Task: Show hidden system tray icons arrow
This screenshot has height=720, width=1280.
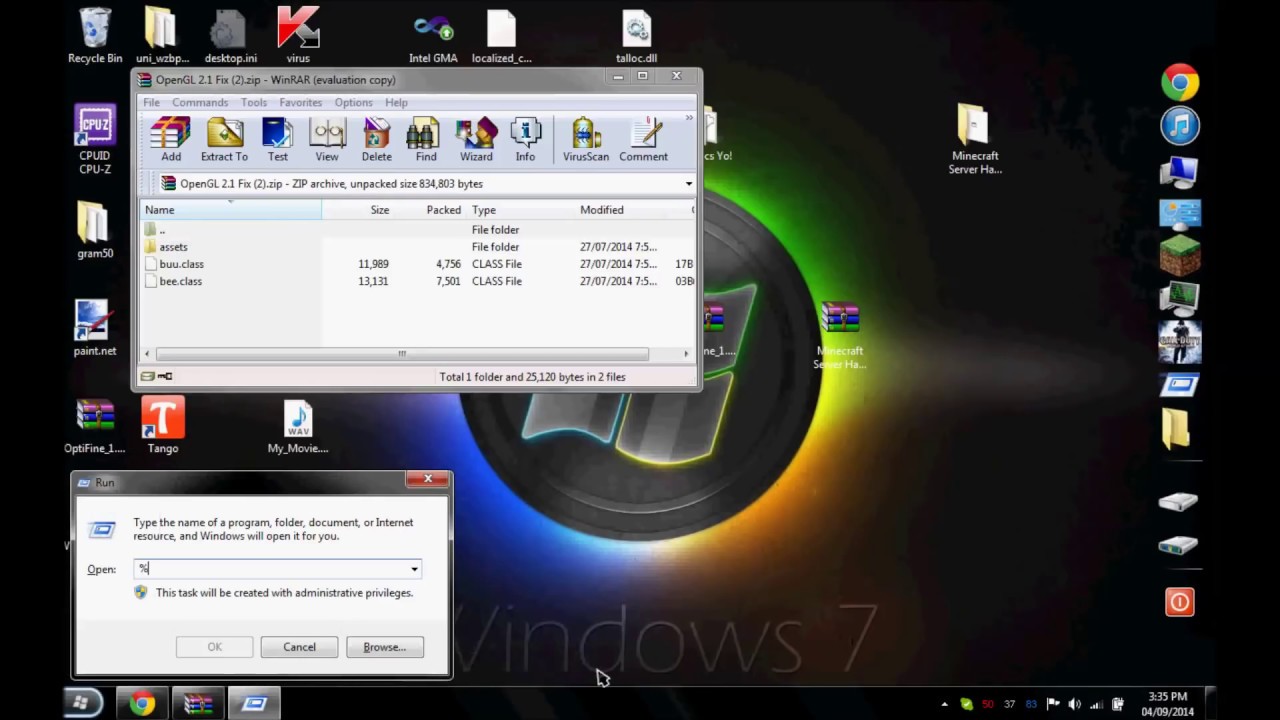Action: (944, 704)
